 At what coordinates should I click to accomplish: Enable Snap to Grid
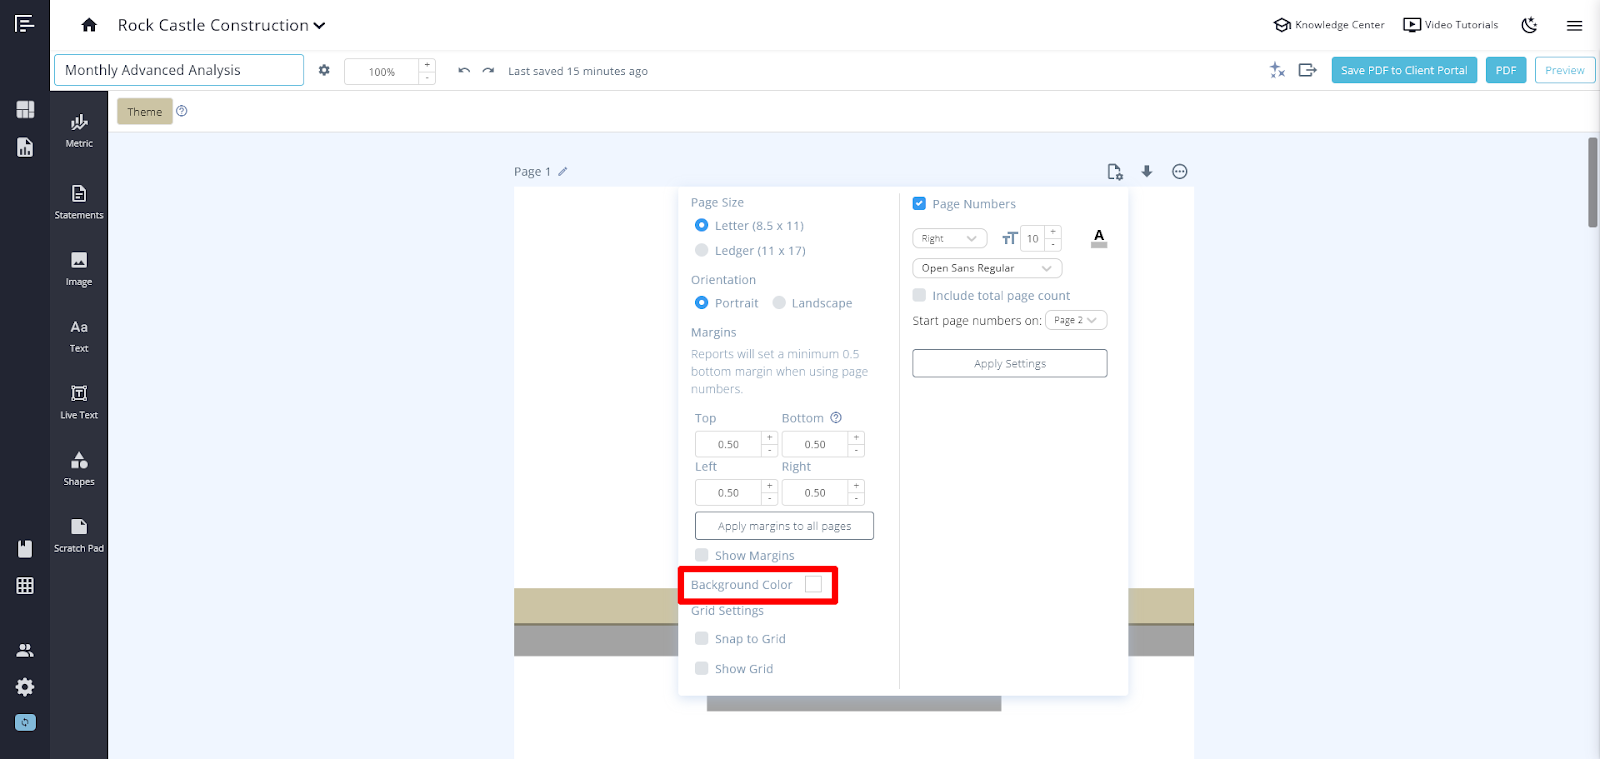pos(702,638)
